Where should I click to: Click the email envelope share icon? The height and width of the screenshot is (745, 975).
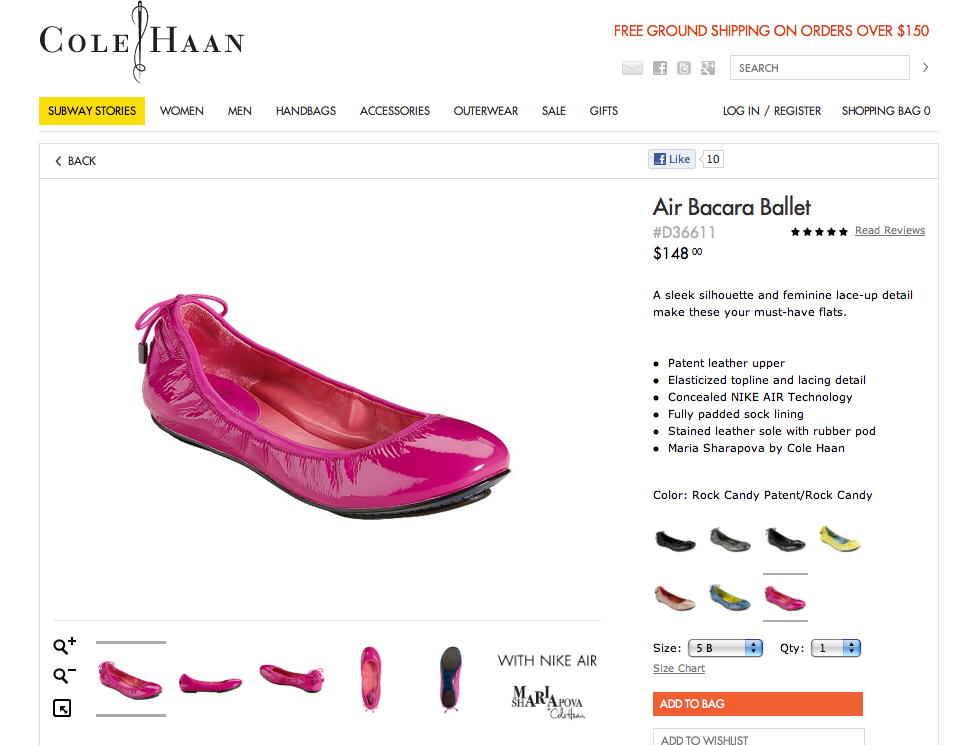tap(632, 68)
